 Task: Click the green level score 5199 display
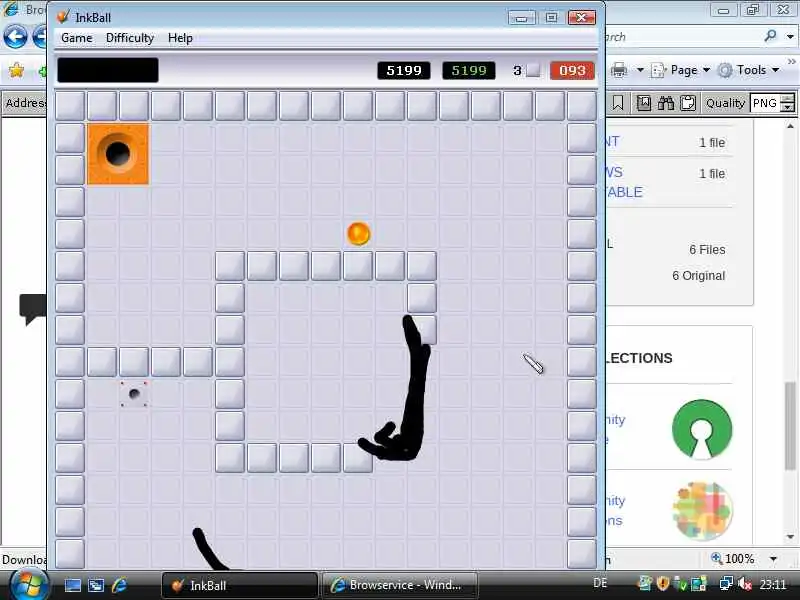coord(469,70)
